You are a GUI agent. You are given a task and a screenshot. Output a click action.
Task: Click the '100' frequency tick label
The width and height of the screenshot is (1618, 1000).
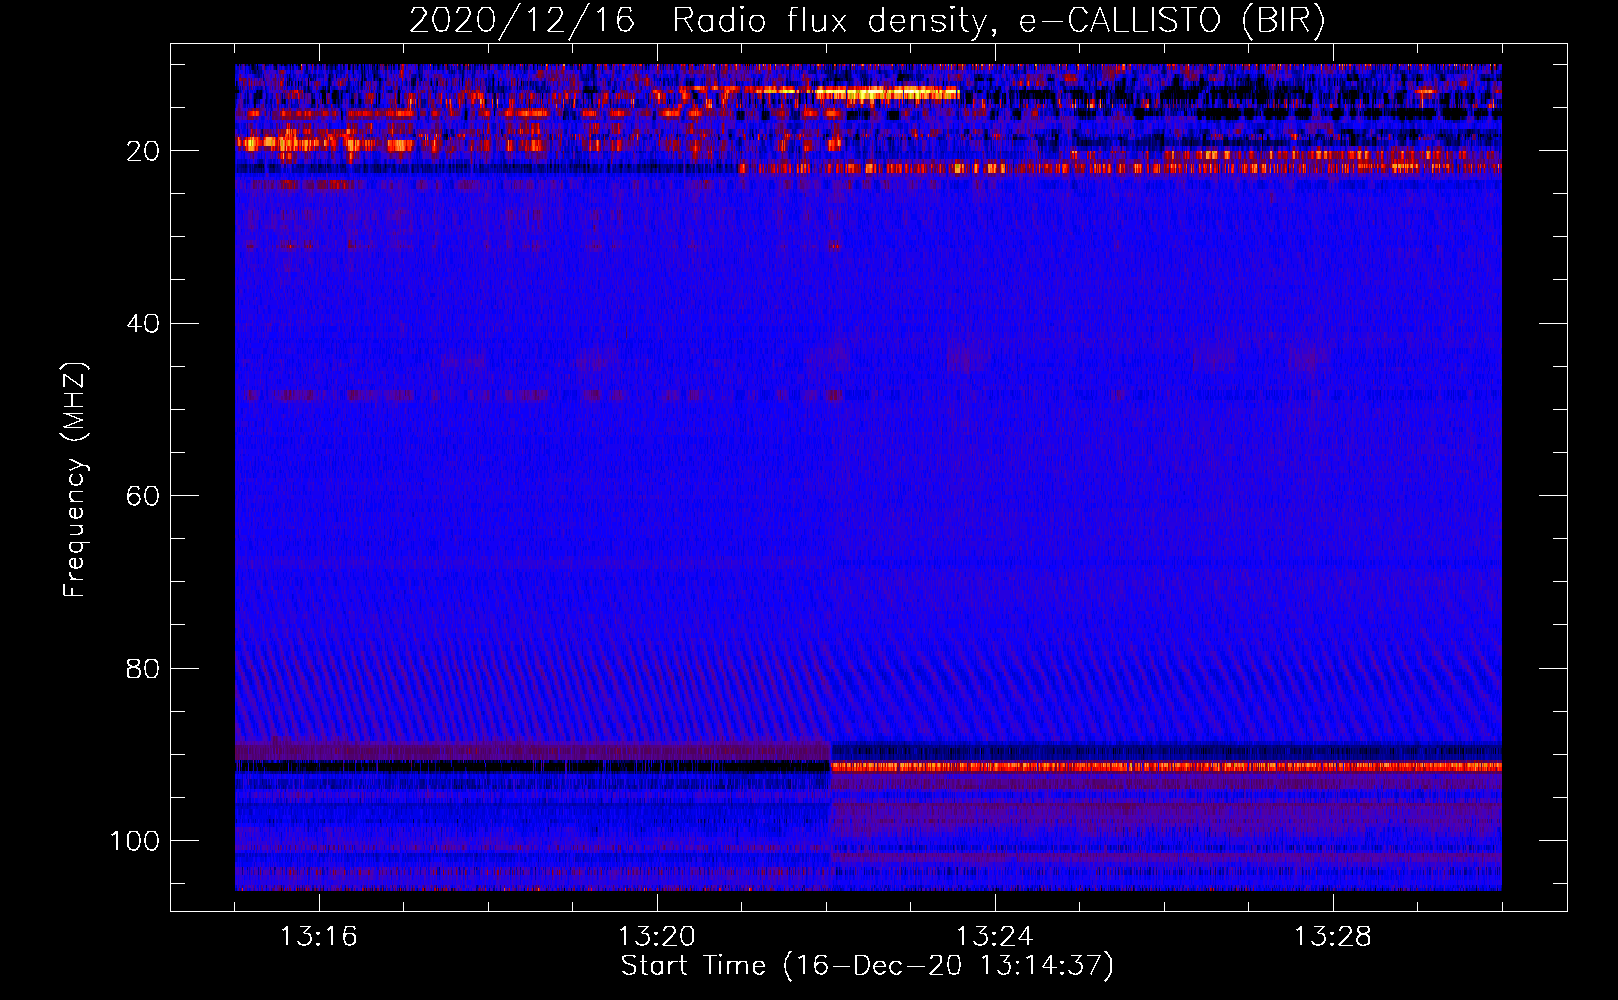pyautogui.click(x=134, y=840)
